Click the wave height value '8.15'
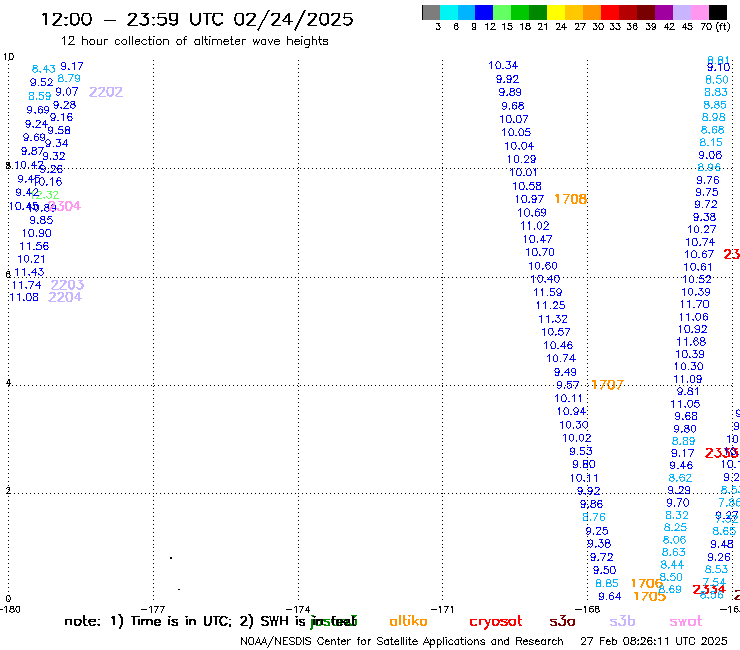Screen dimensions: 740x650 click(711, 142)
